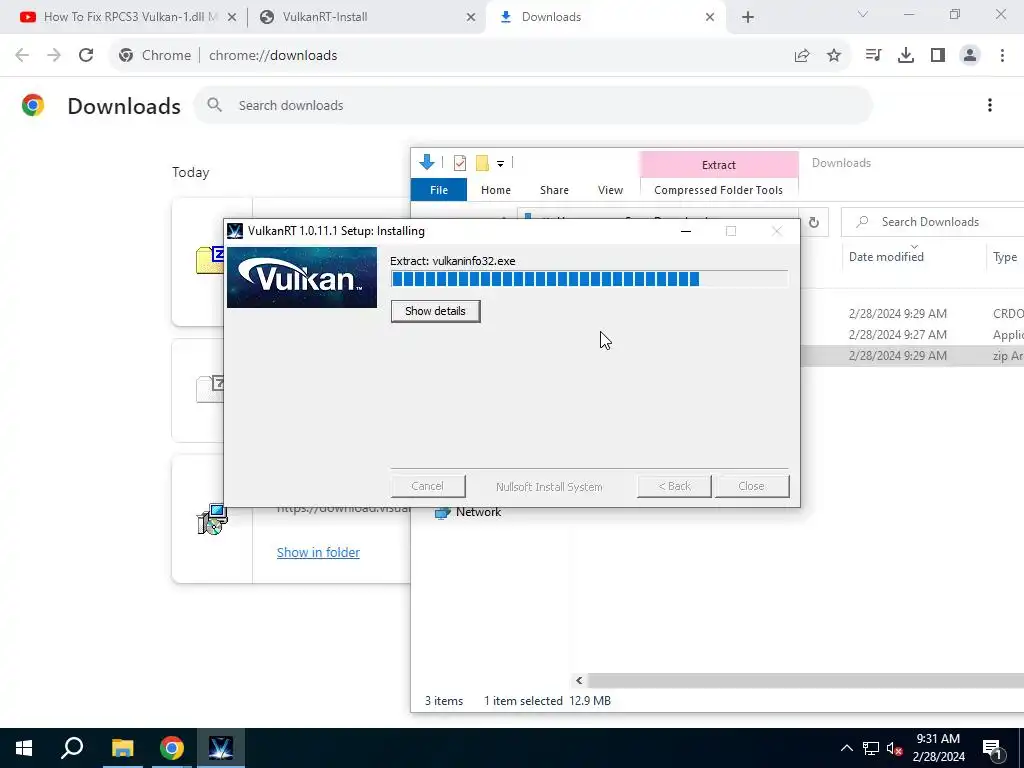Switch to Chrome from taskbar
The height and width of the screenshot is (768, 1024).
coord(172,748)
